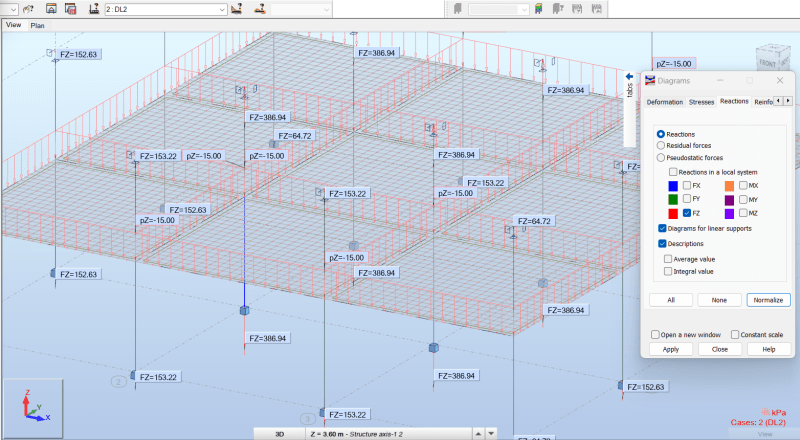Click the red-window icon left of the load icon
This screenshot has width=800, height=440.
[x=71, y=9]
